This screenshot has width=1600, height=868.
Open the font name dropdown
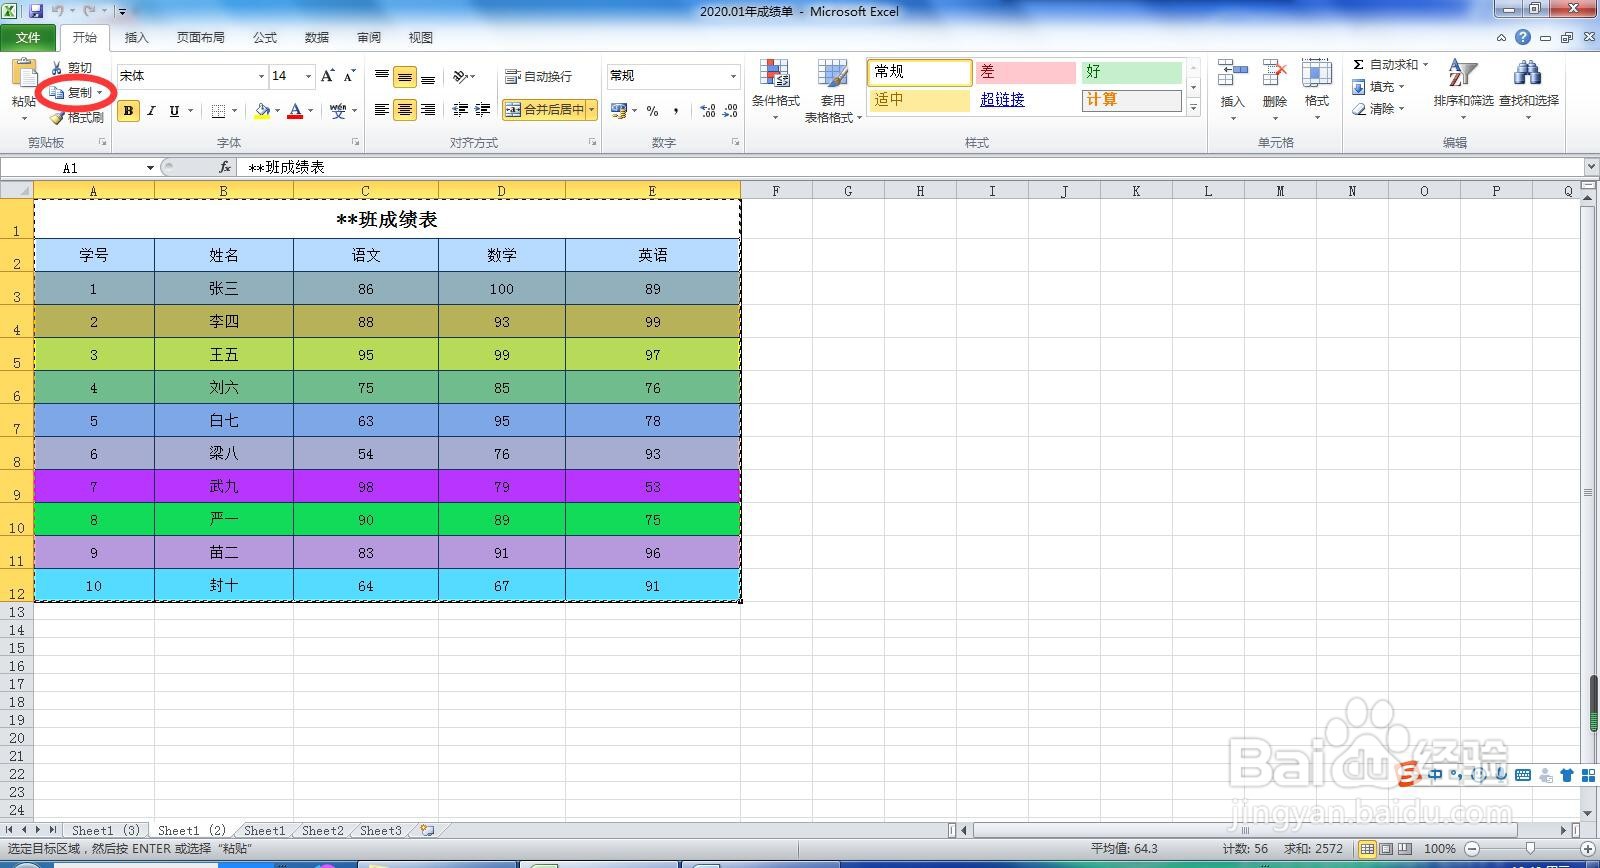click(261, 76)
